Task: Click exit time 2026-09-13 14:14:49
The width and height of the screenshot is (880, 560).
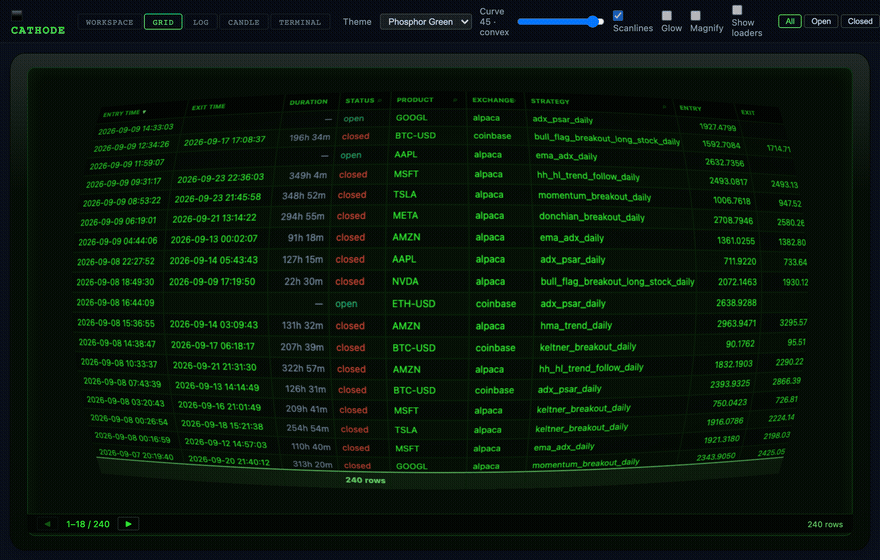Action: point(217,387)
